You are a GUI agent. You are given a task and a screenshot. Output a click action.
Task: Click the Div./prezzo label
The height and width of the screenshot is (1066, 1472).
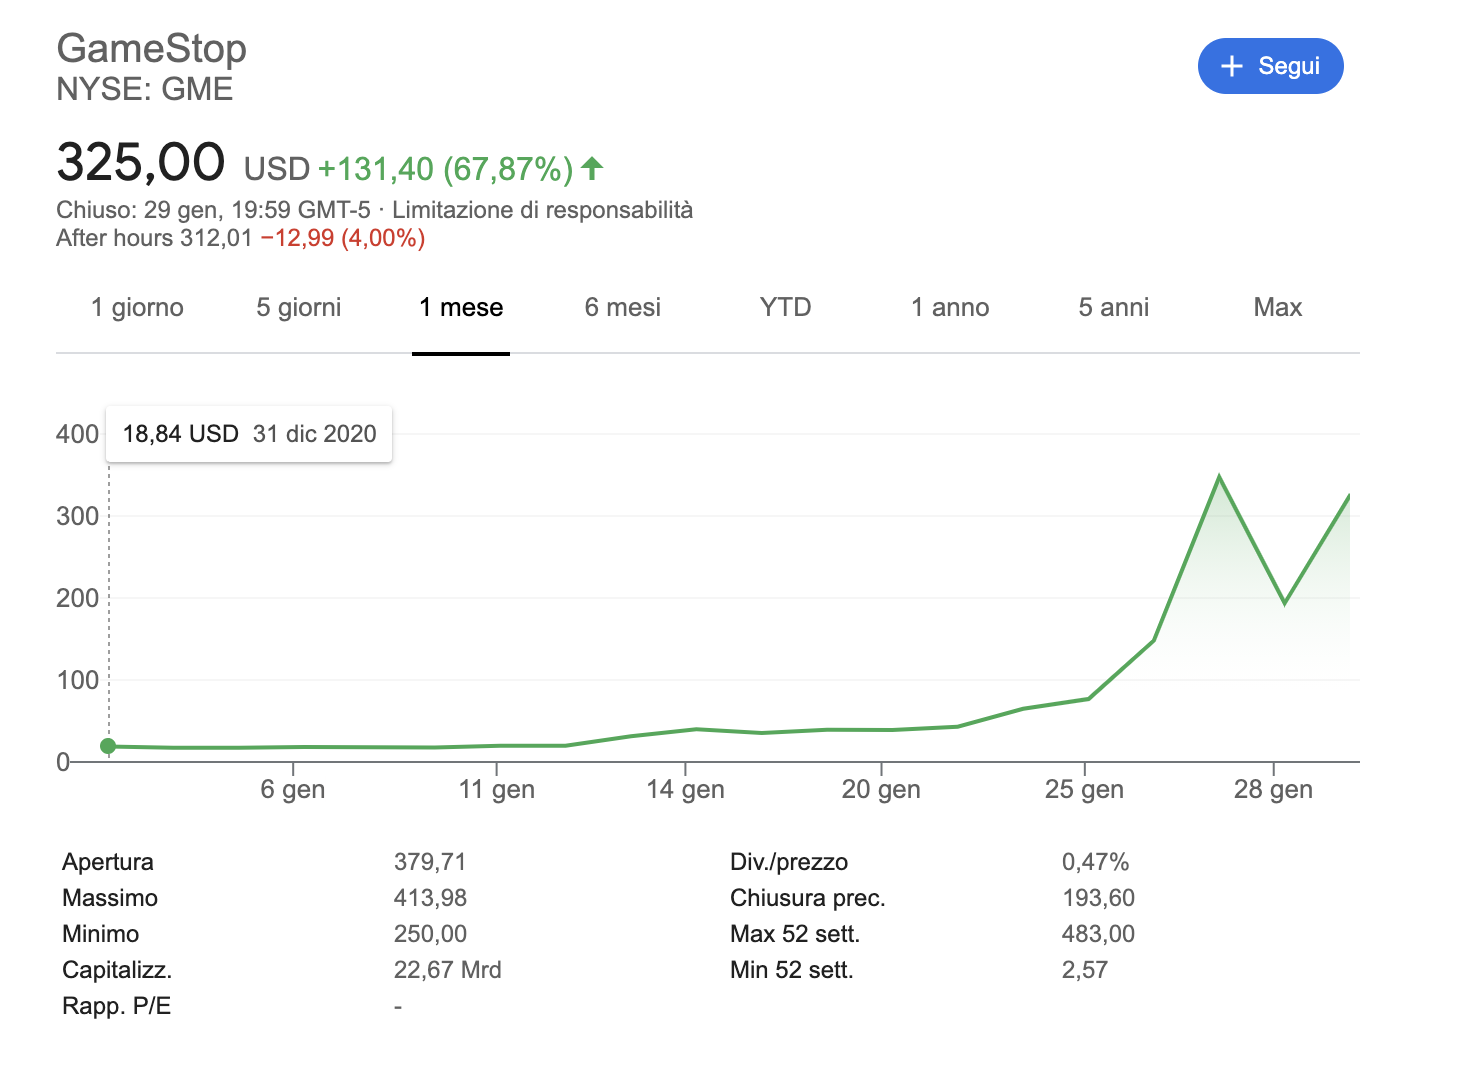(789, 862)
